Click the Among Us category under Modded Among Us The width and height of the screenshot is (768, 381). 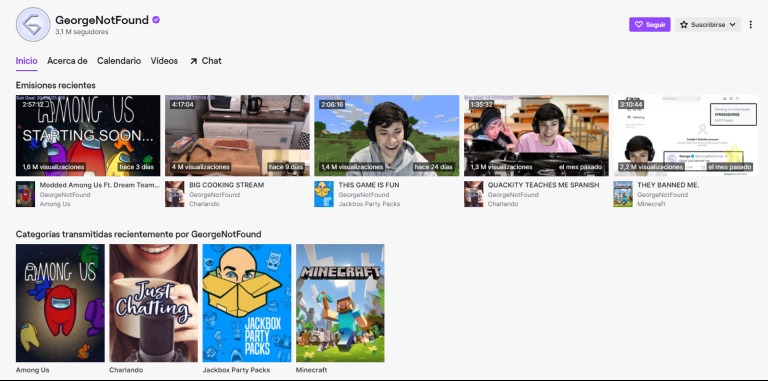click(55, 204)
